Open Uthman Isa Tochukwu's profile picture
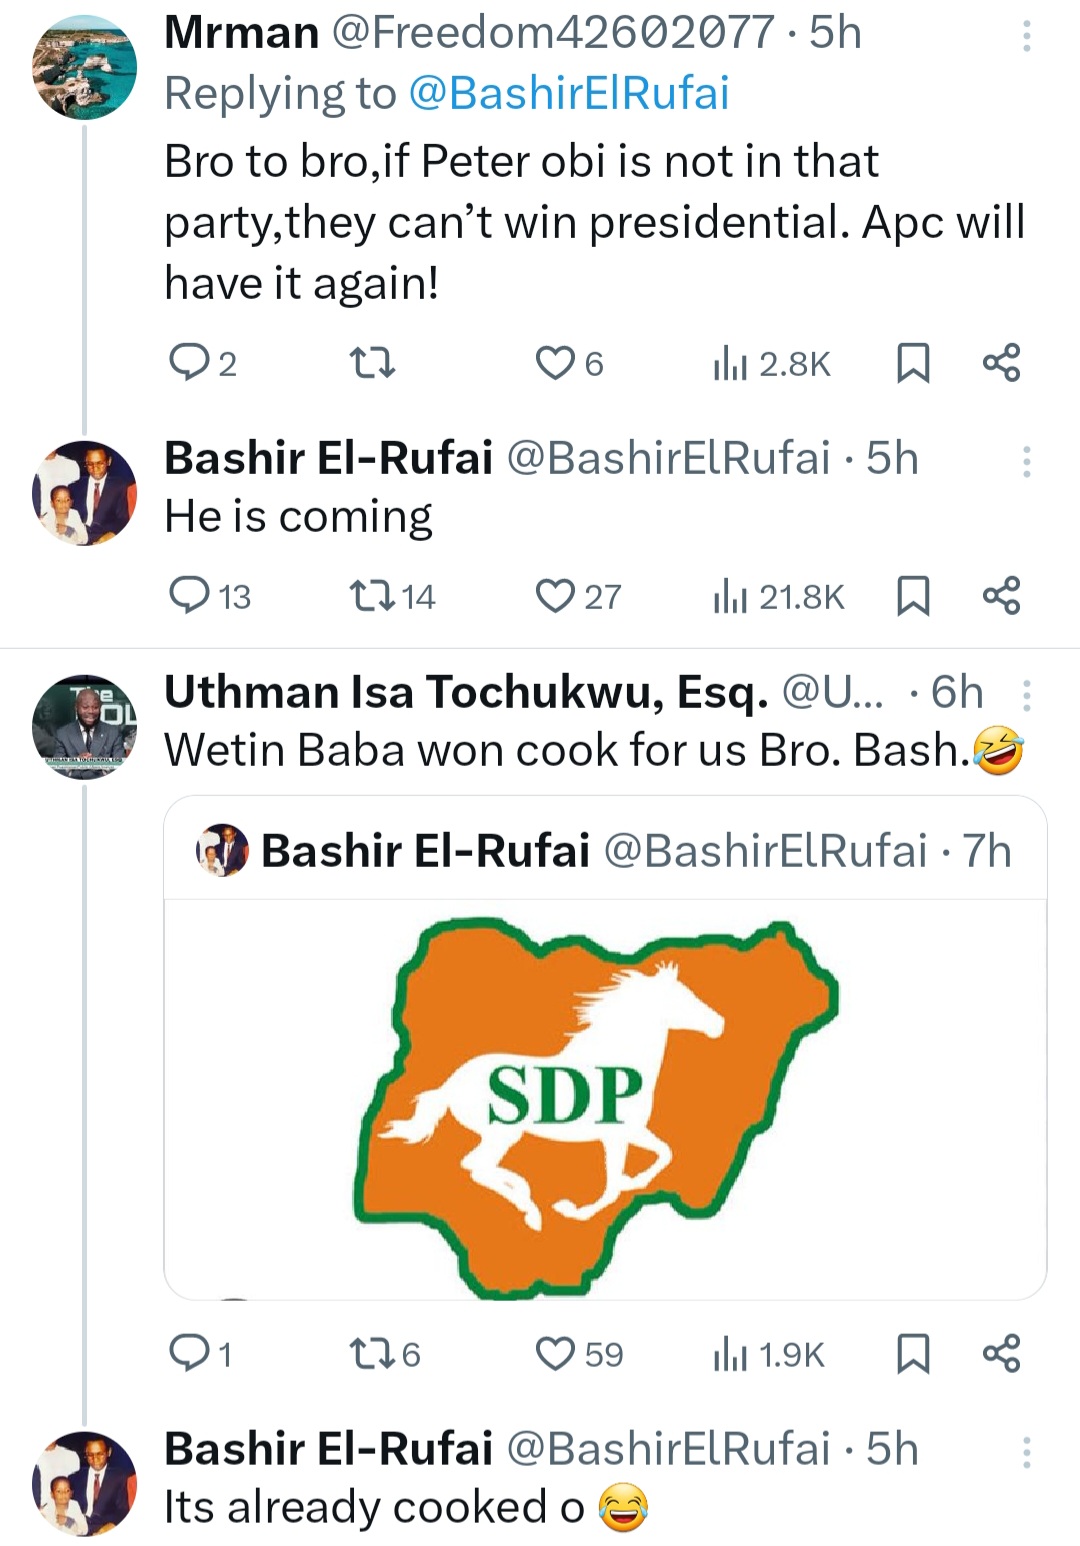Screen dimensions: 1080x1546 [84, 726]
